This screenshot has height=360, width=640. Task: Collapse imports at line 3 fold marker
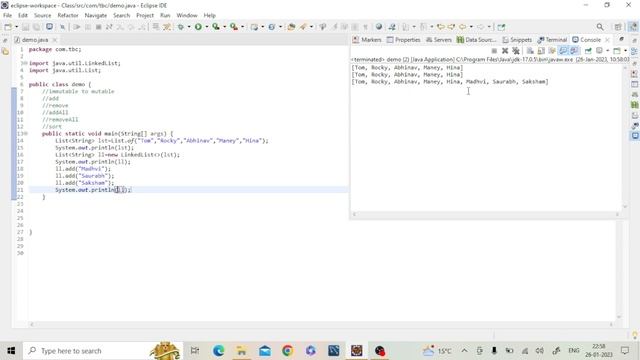click(26, 63)
